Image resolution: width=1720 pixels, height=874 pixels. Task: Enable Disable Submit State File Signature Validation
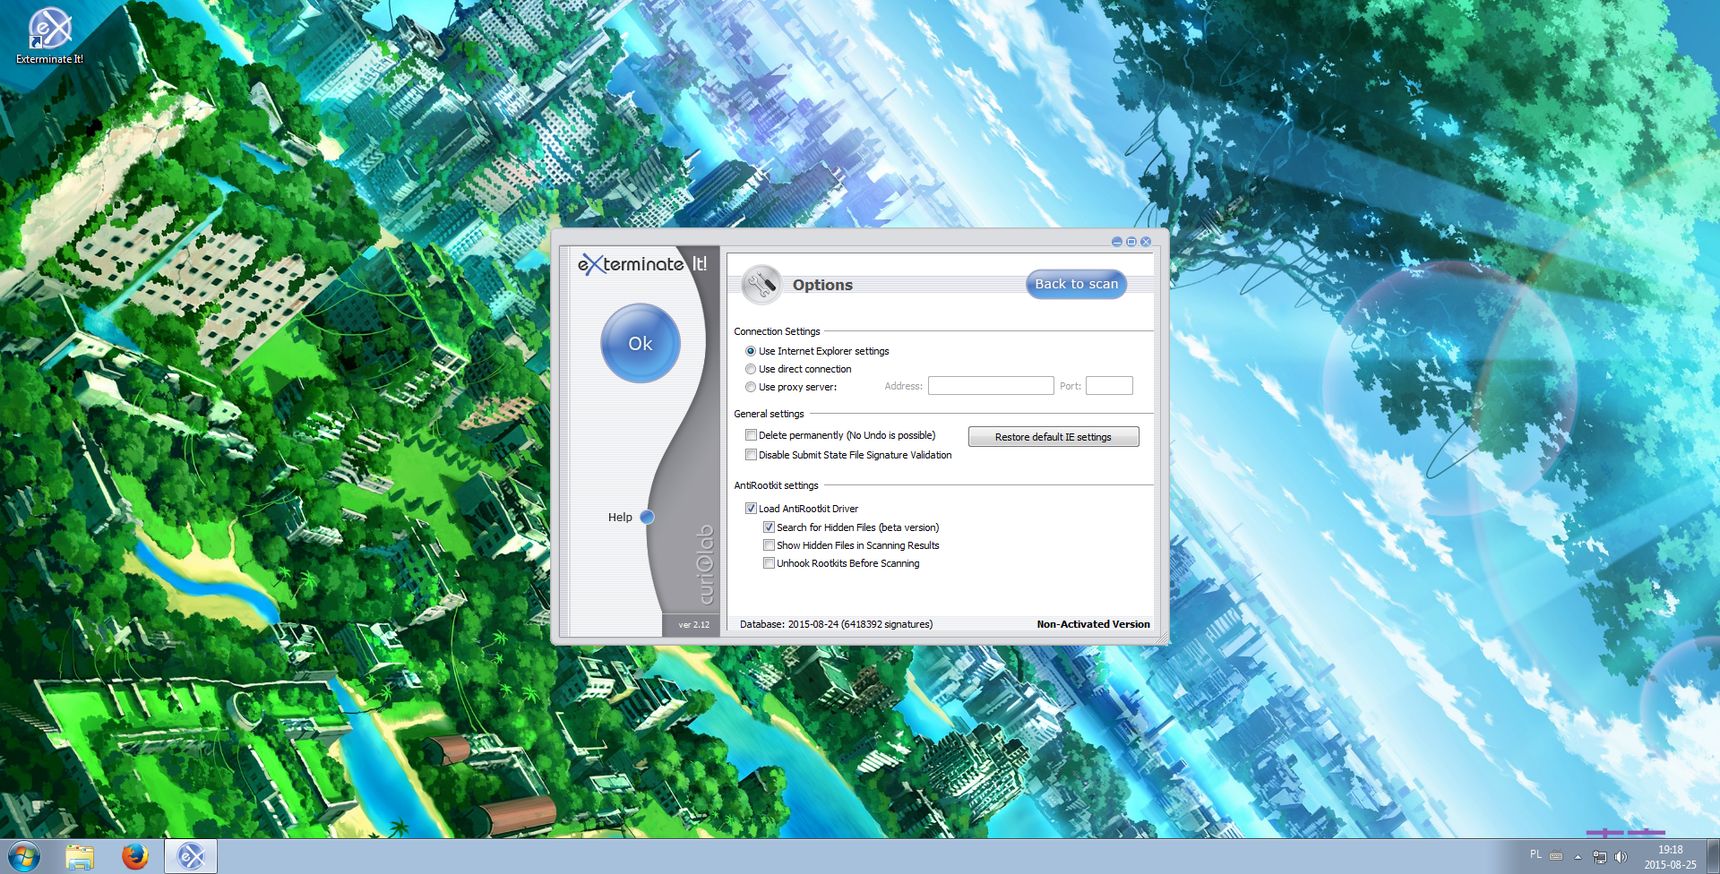(751, 455)
